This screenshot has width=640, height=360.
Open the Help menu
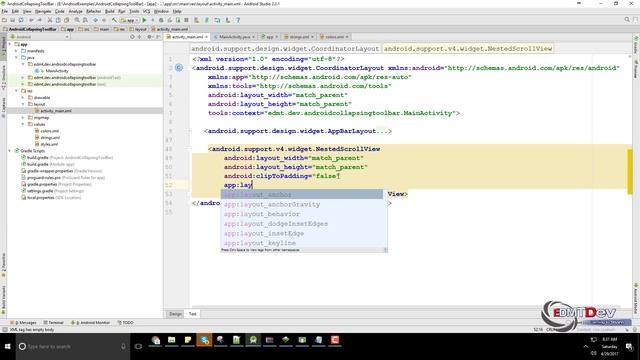(177, 11)
